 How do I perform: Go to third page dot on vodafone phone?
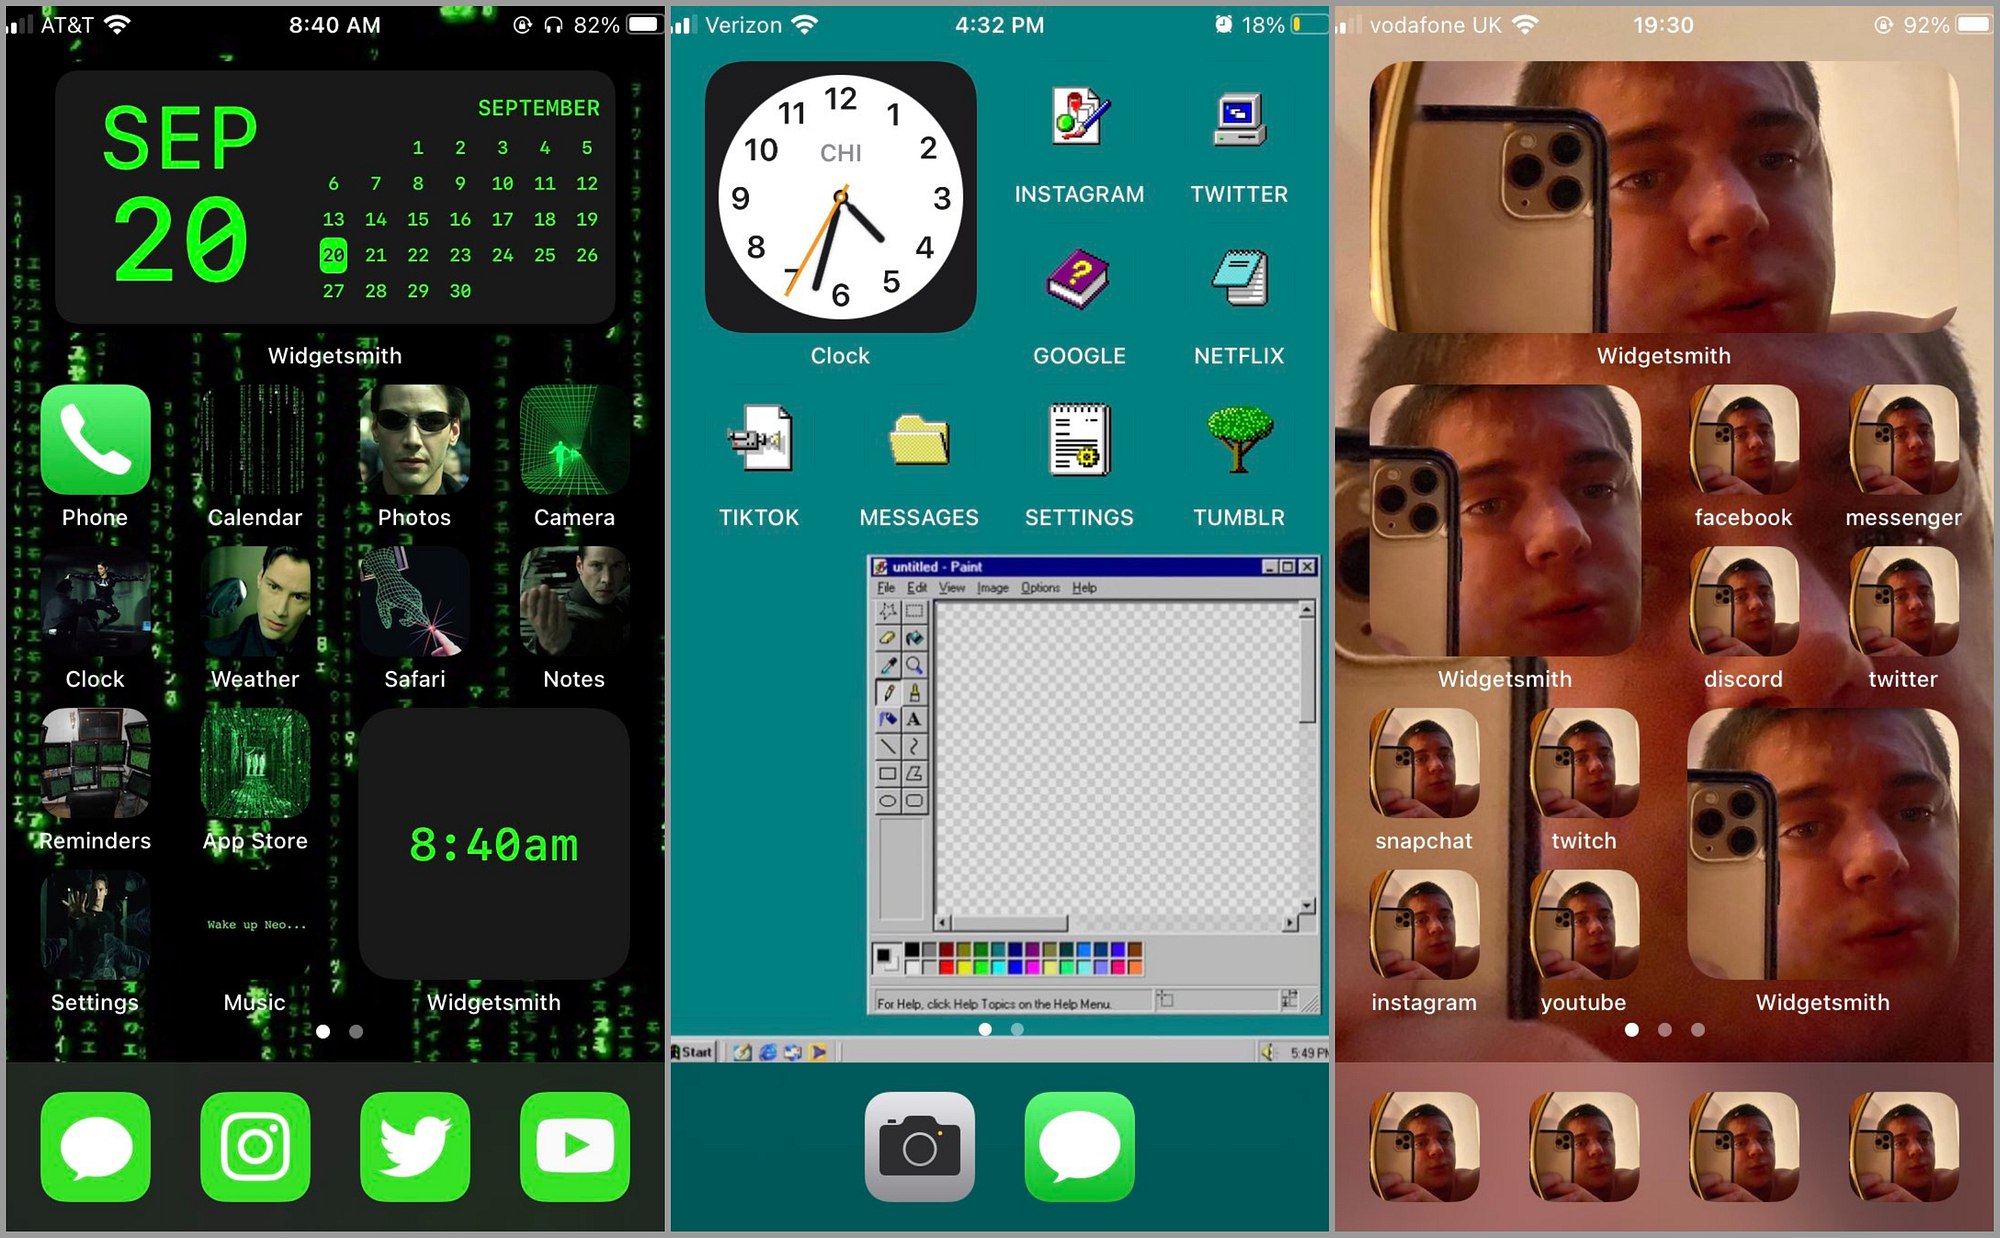[x=1698, y=1029]
